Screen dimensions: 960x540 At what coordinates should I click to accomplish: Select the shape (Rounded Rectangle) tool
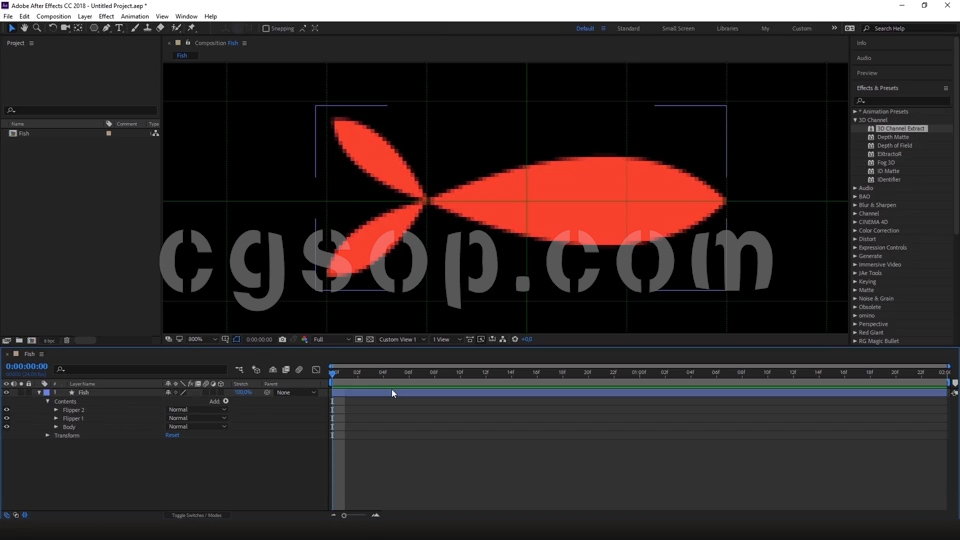[94, 28]
